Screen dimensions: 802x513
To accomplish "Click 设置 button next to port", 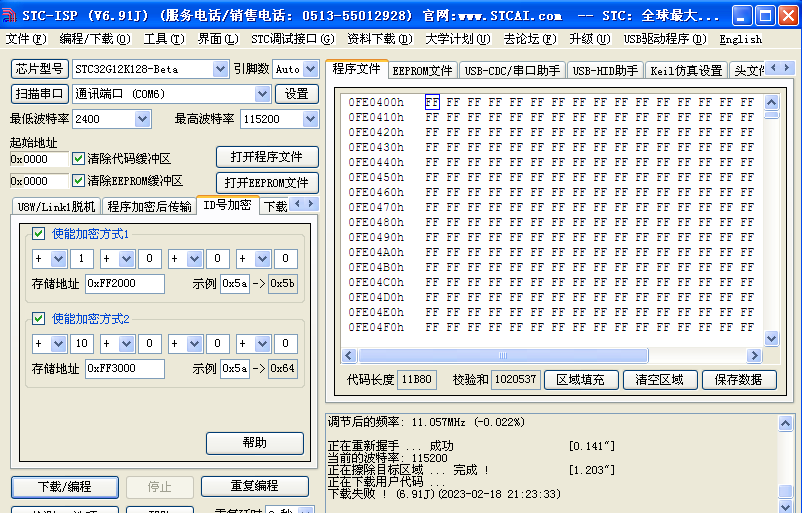I will tap(297, 94).
